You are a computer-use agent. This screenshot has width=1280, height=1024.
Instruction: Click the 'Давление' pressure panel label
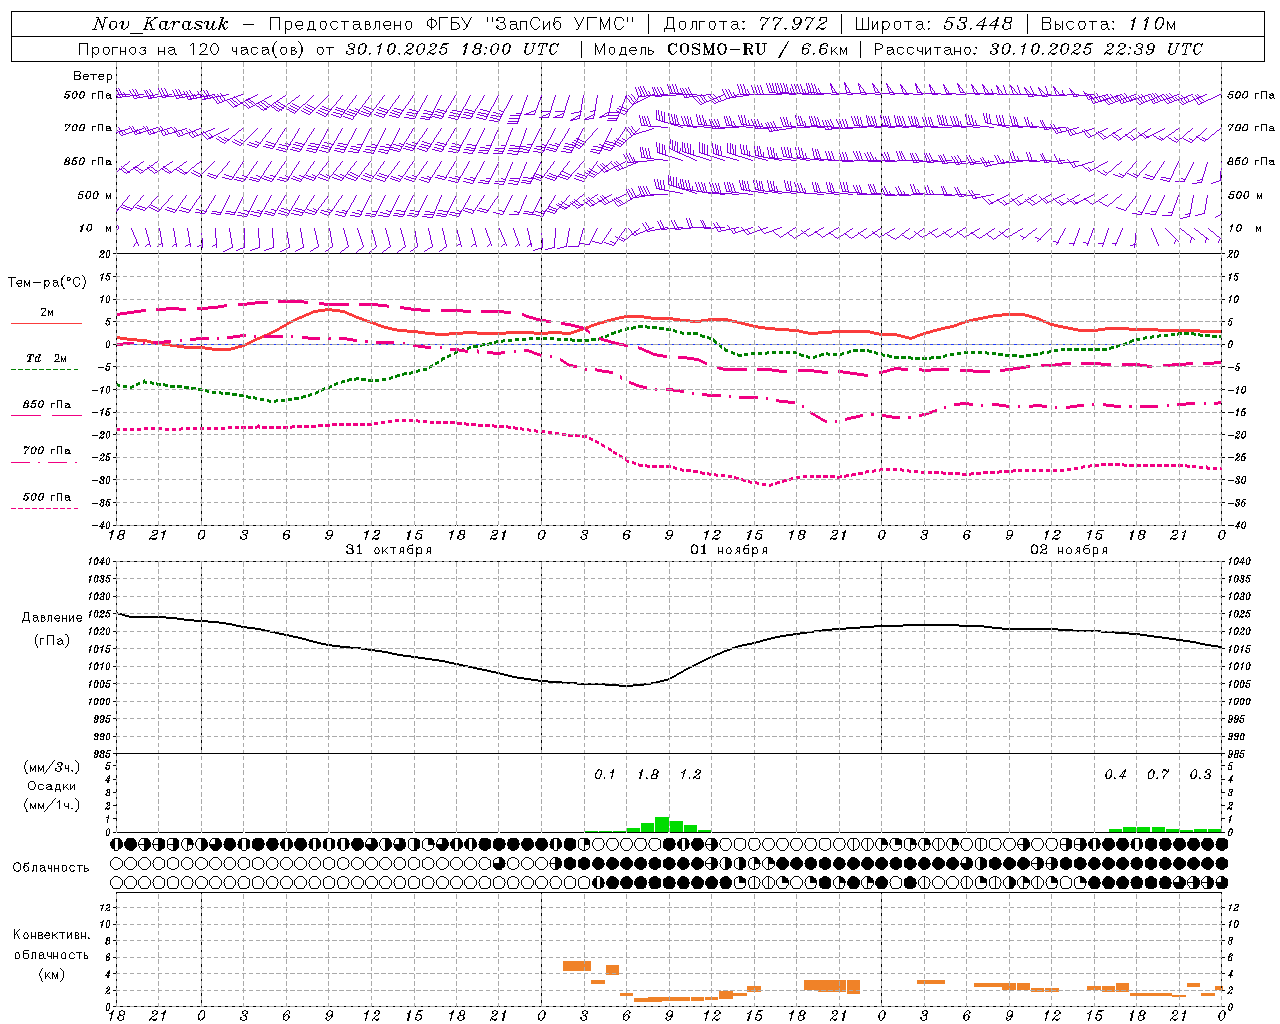(x=52, y=618)
